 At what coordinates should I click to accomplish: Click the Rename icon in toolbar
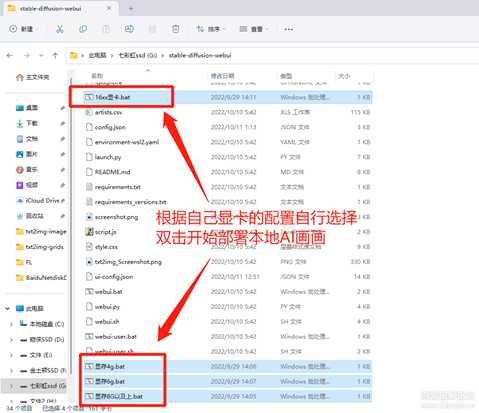point(129,29)
